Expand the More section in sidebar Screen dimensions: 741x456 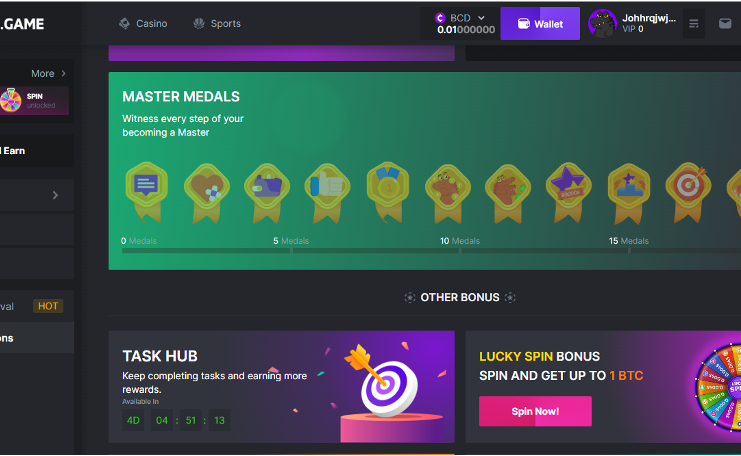[x=48, y=73]
